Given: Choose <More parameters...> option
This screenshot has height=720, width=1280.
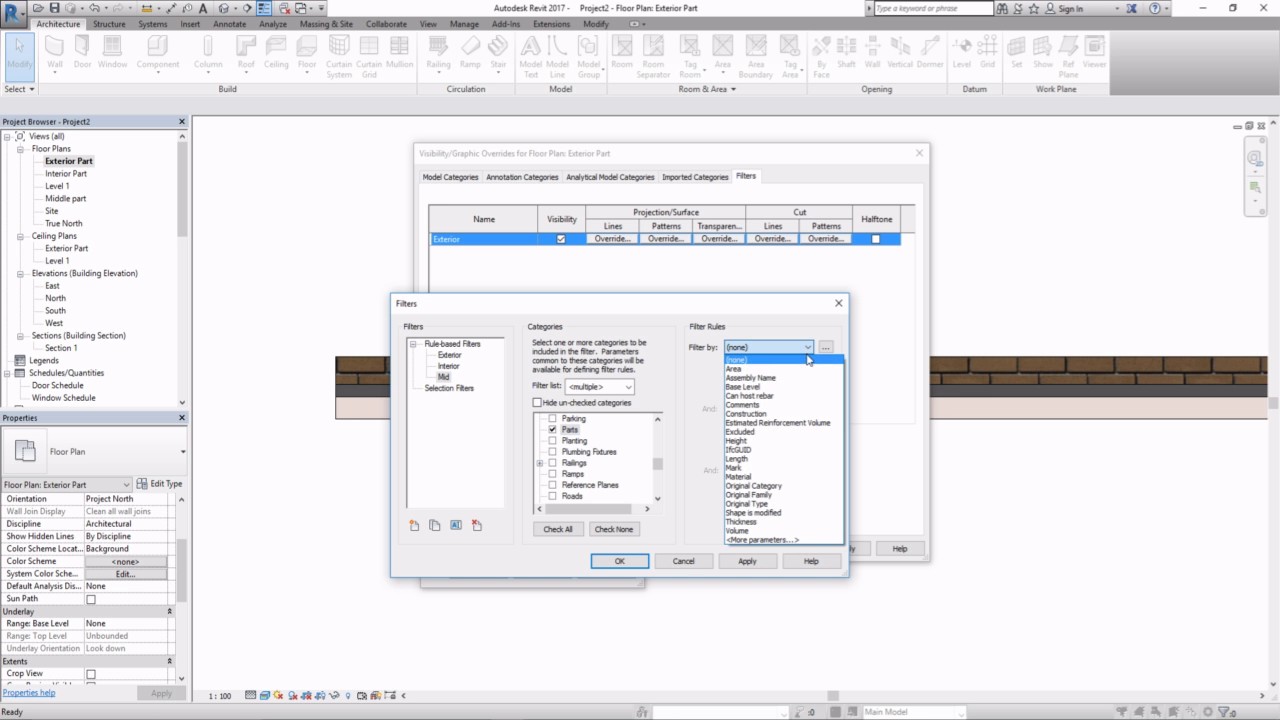Looking at the screenshot, I should (x=762, y=540).
